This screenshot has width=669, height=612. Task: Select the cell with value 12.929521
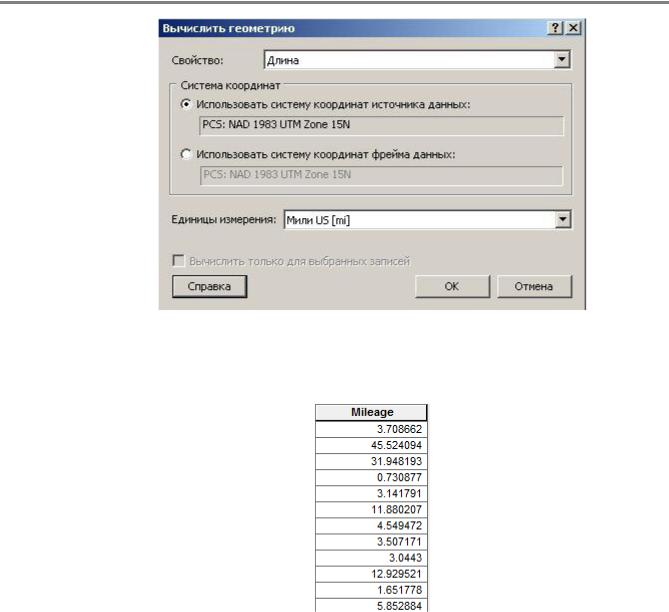tap(371, 574)
